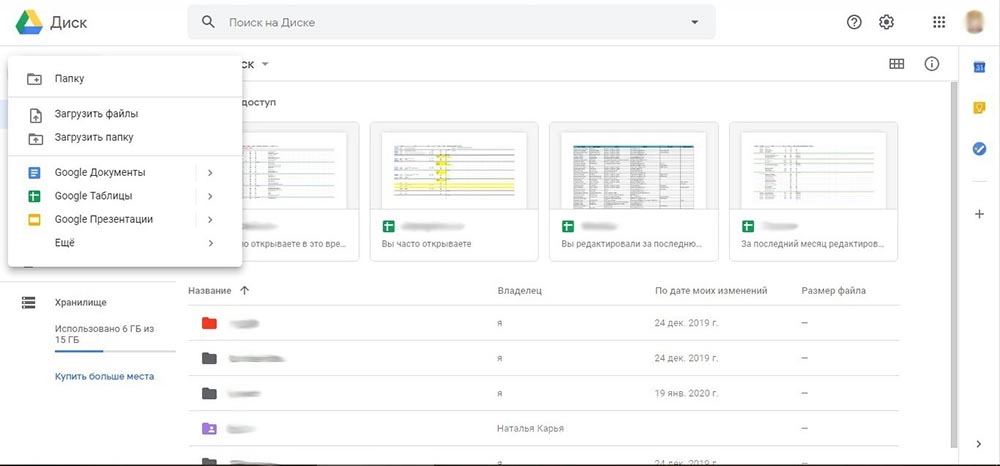Expand the Ещё submenu arrow
This screenshot has height=466, width=1000.
coord(210,243)
